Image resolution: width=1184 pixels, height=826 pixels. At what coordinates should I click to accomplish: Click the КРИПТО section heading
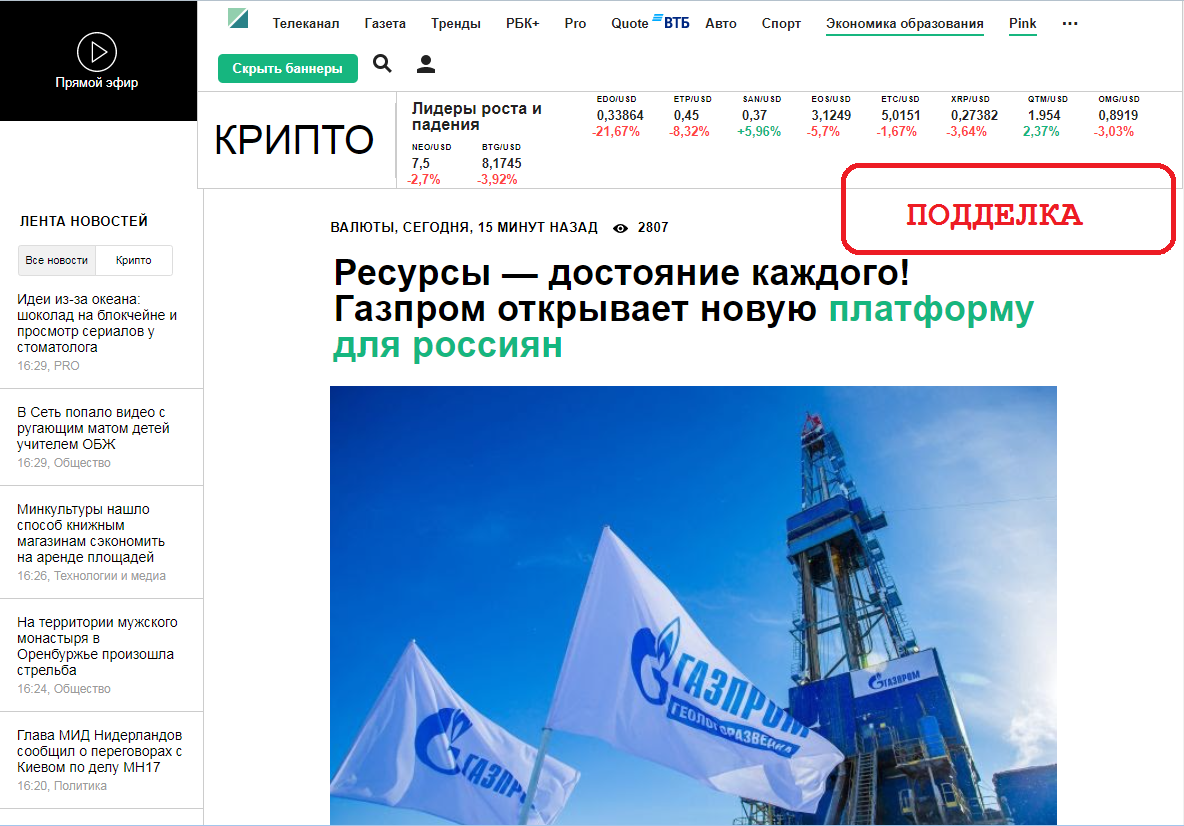tap(294, 140)
